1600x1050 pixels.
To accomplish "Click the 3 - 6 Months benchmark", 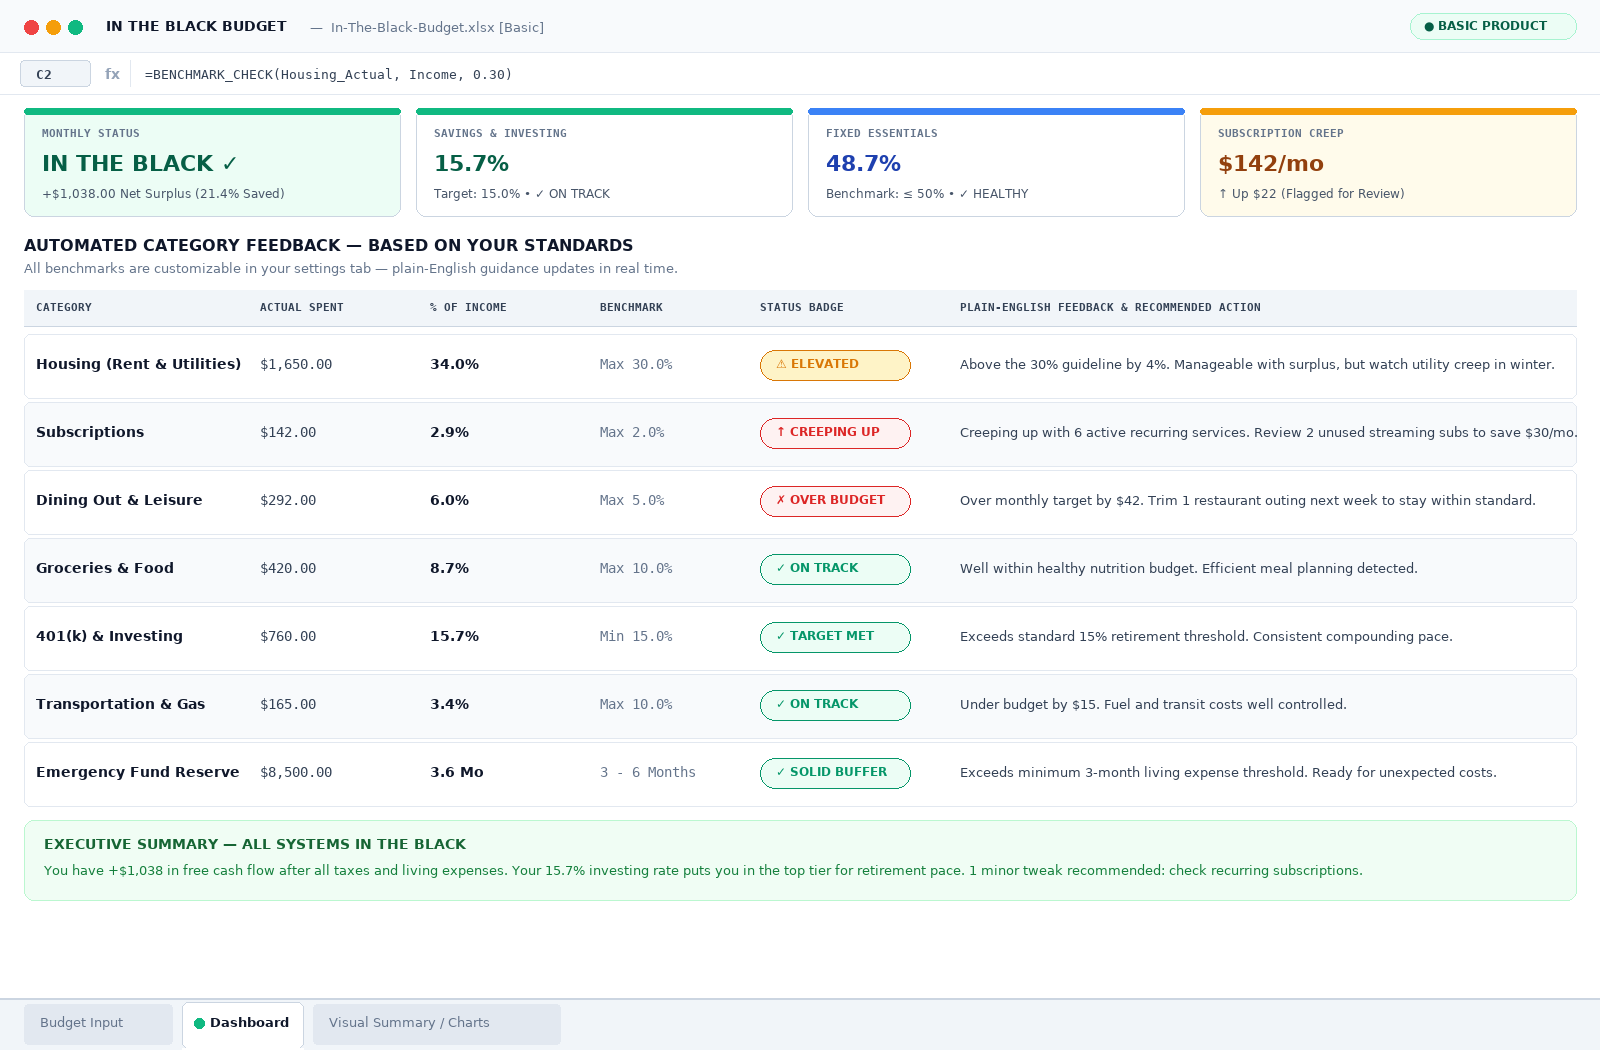I will pos(648,773).
